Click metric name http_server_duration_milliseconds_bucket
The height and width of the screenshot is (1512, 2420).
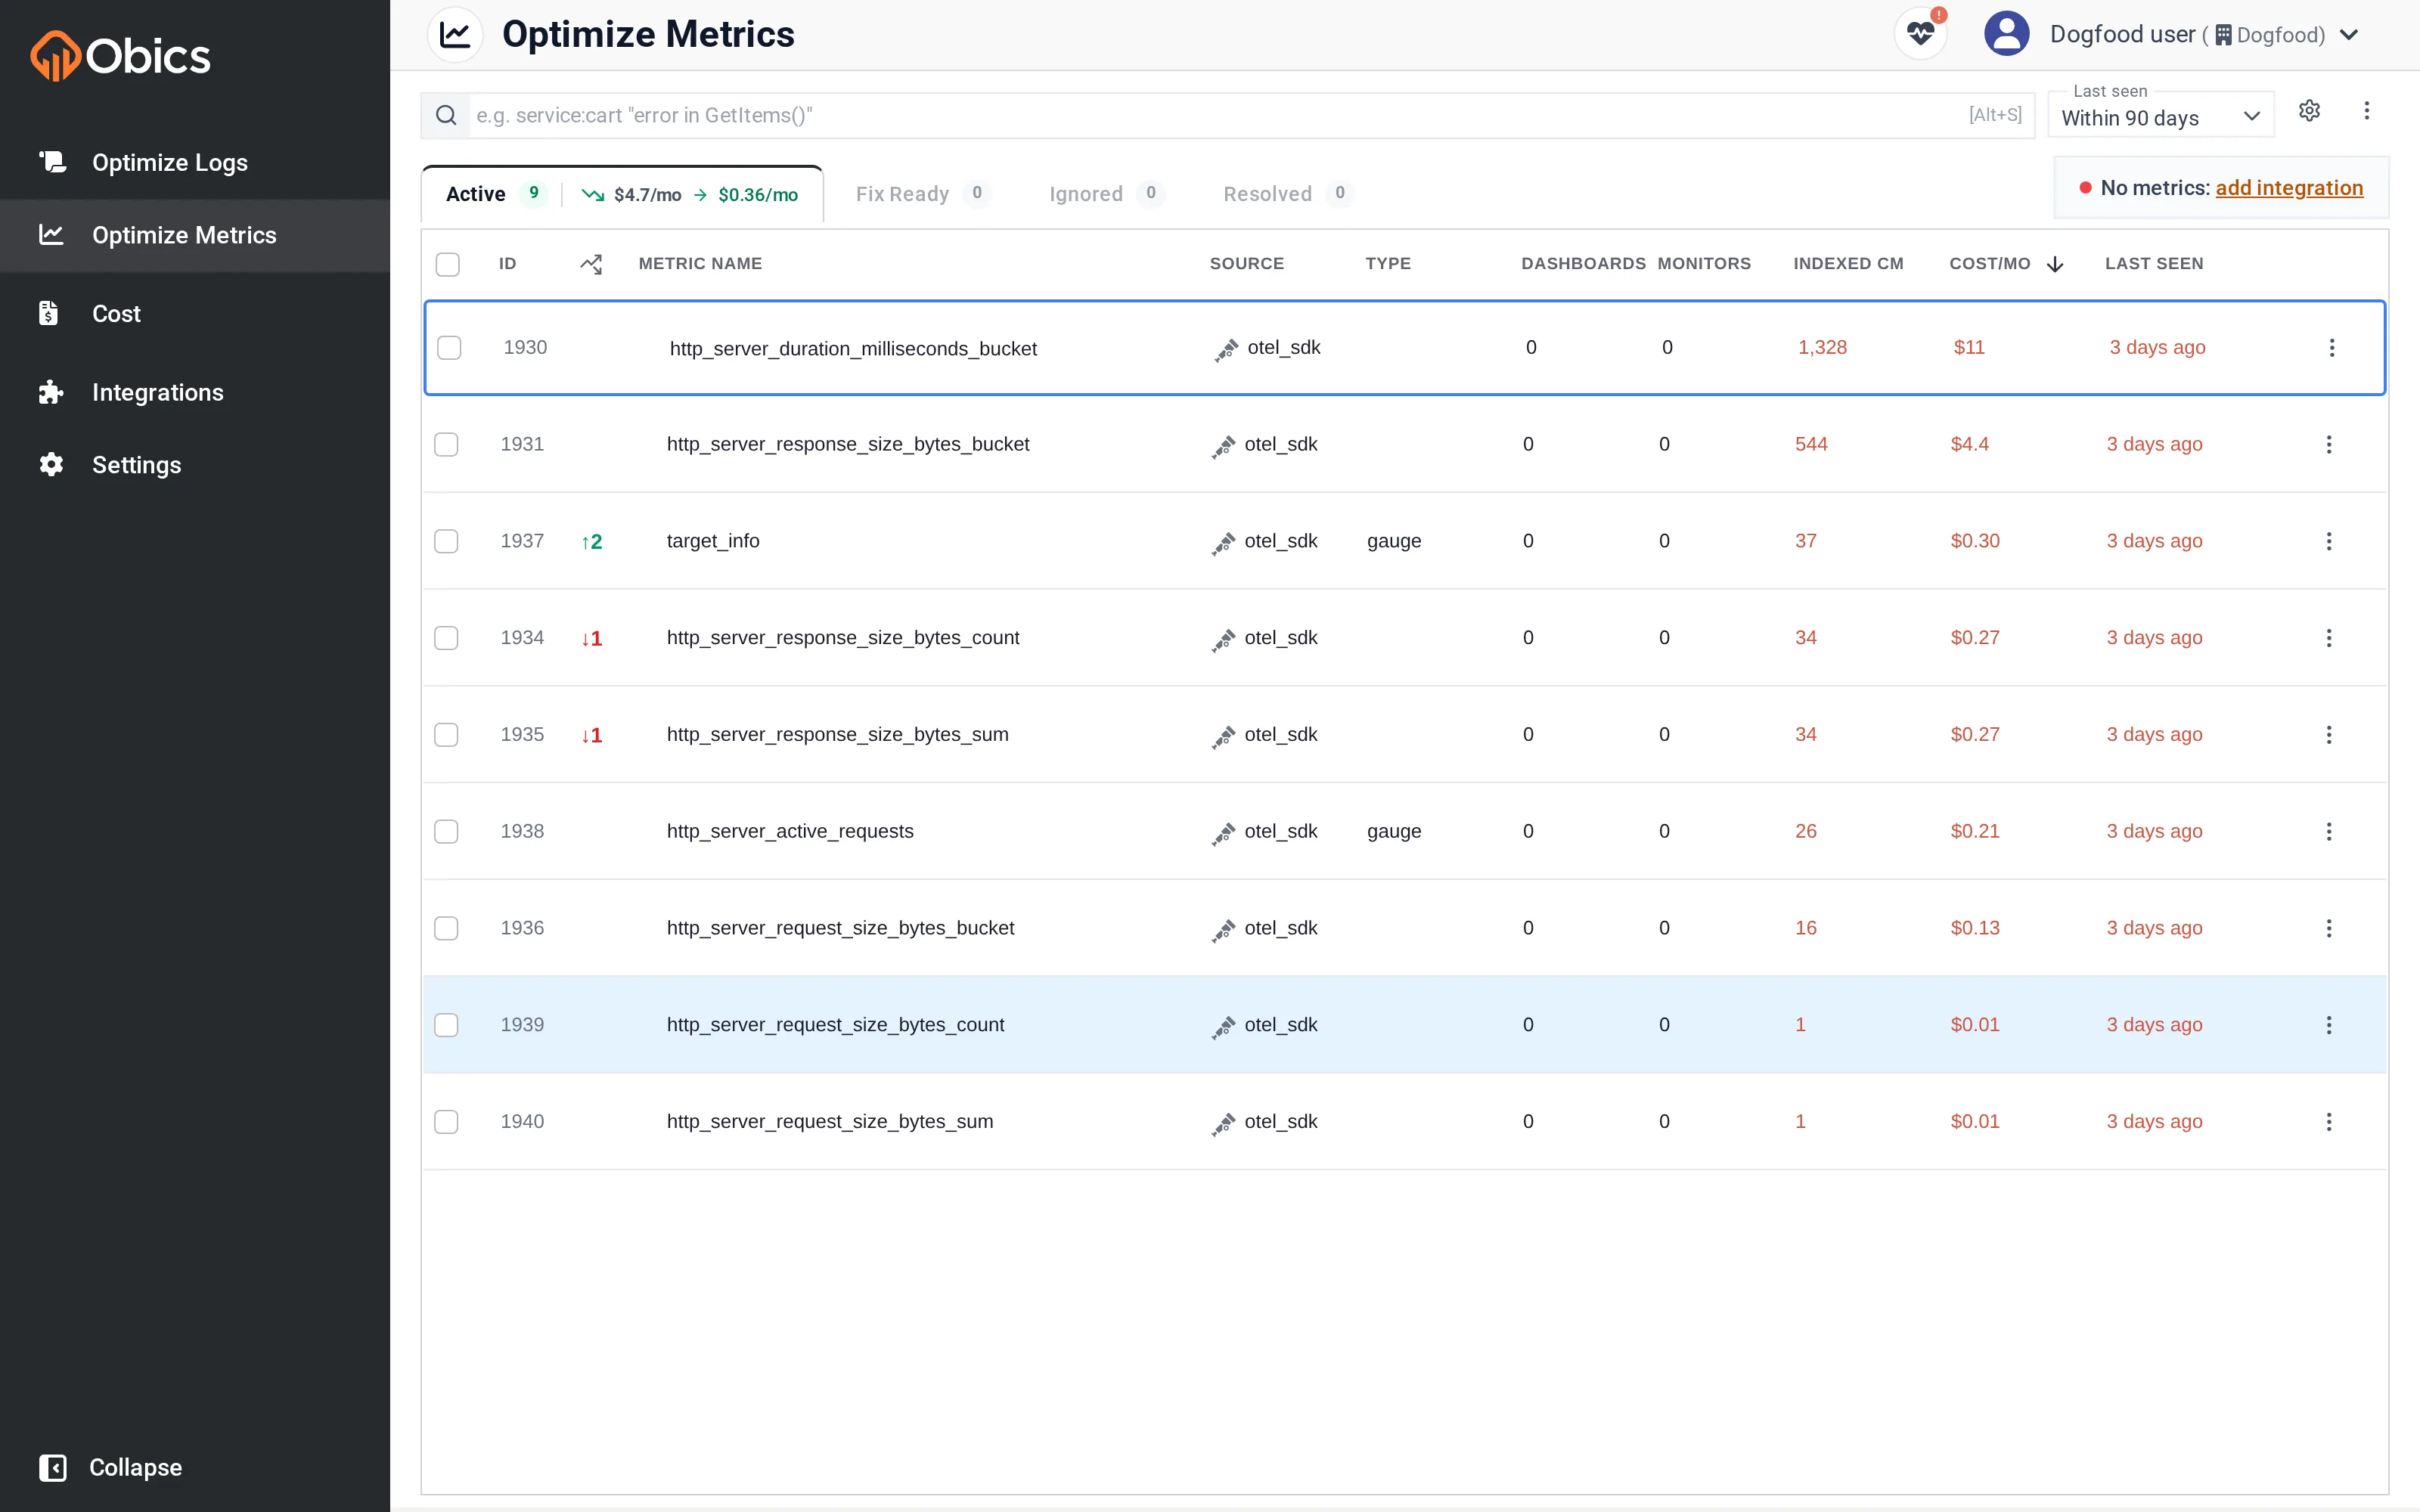point(853,349)
